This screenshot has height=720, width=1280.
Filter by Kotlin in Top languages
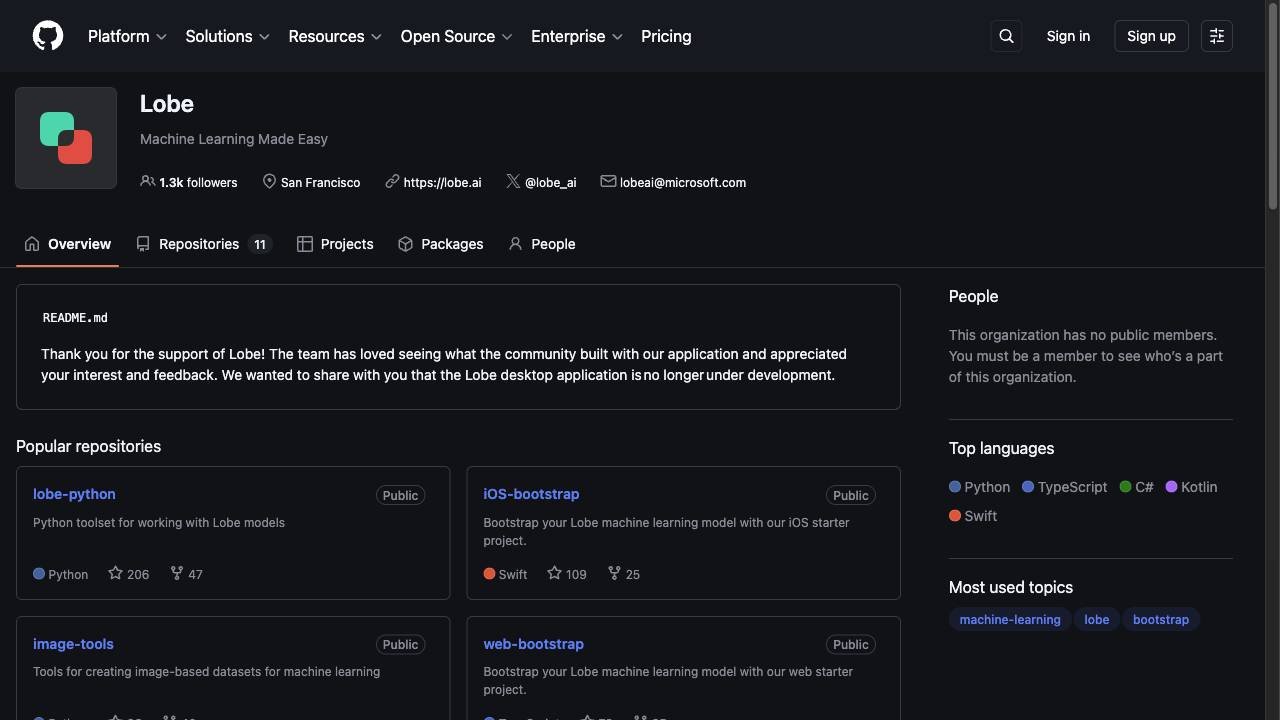(1191, 487)
